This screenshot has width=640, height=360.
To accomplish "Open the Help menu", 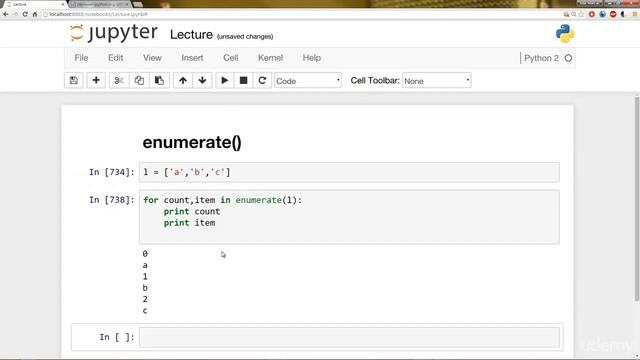I will [311, 58].
